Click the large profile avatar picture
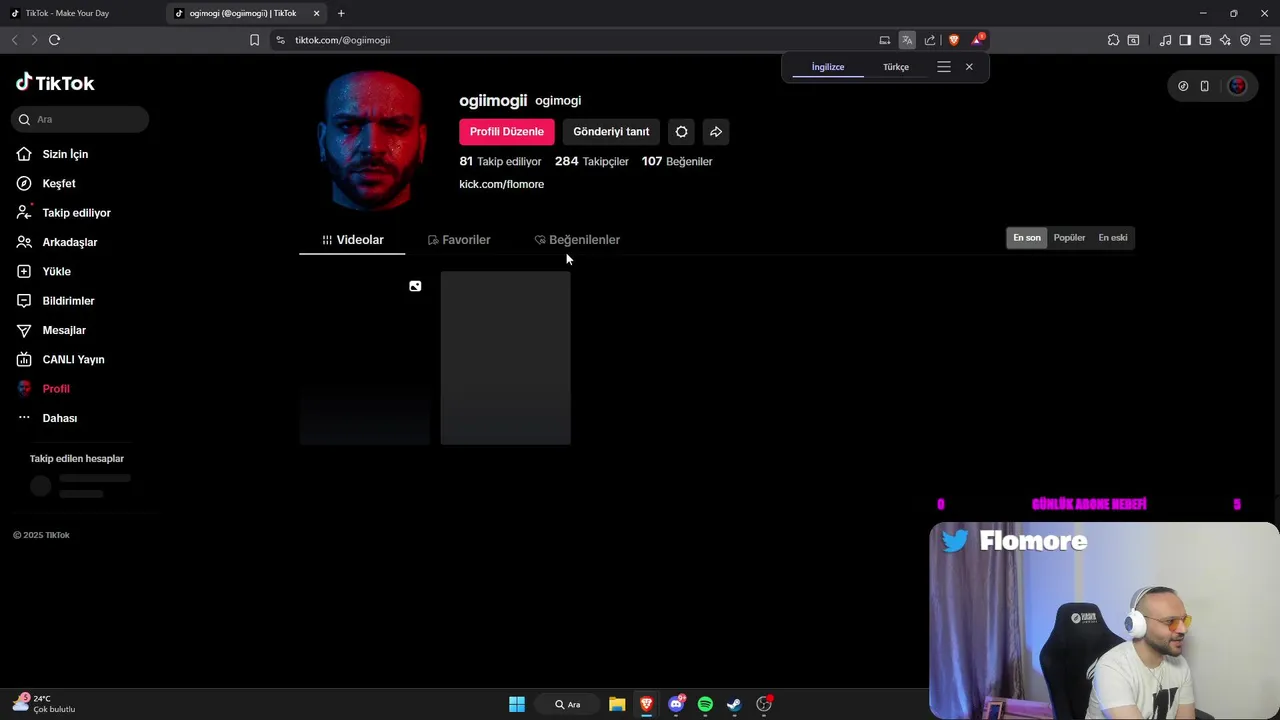Viewport: 1280px width, 720px height. pos(371,140)
